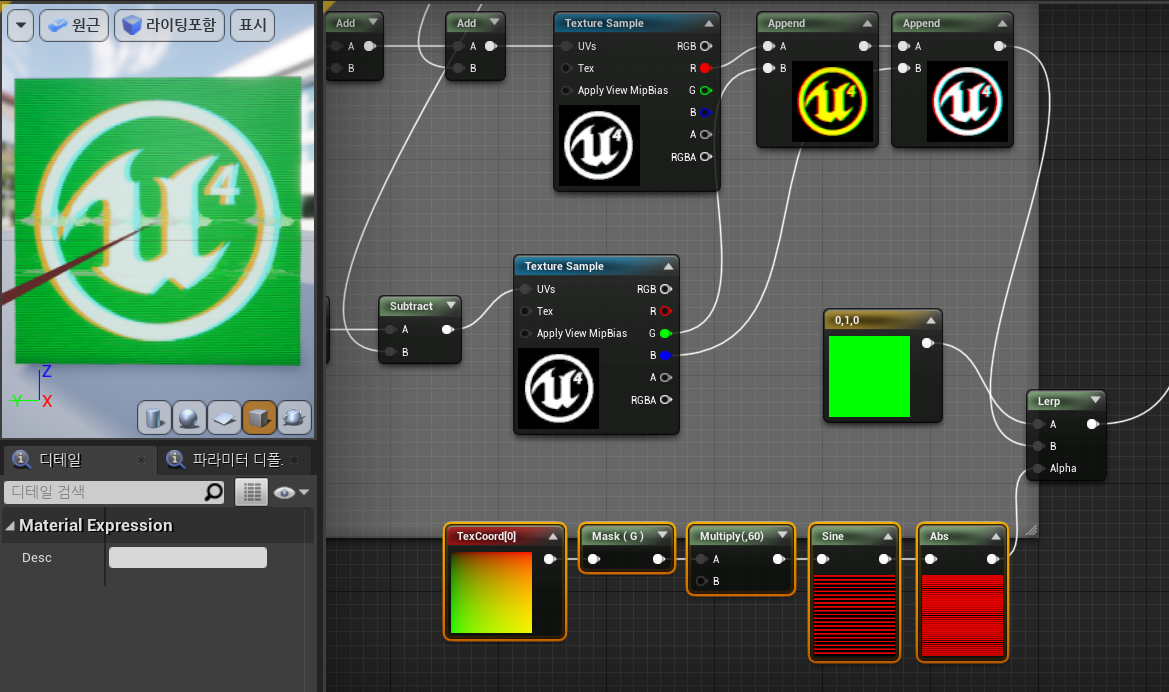Click the TexCoord[0] gradient preview
The width and height of the screenshot is (1169, 692).
pyautogui.click(x=491, y=593)
